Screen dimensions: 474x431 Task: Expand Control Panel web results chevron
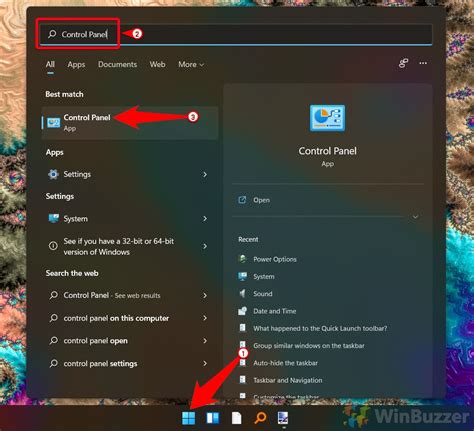(205, 295)
